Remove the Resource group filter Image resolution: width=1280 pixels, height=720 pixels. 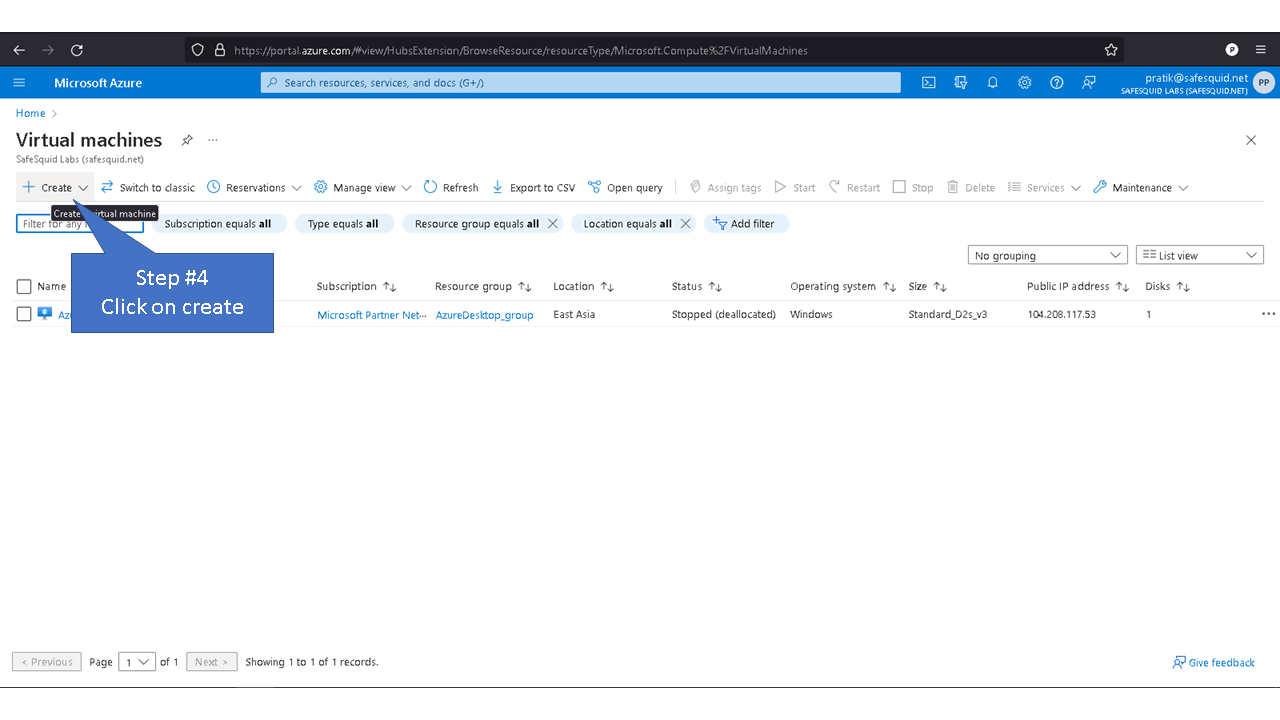553,224
